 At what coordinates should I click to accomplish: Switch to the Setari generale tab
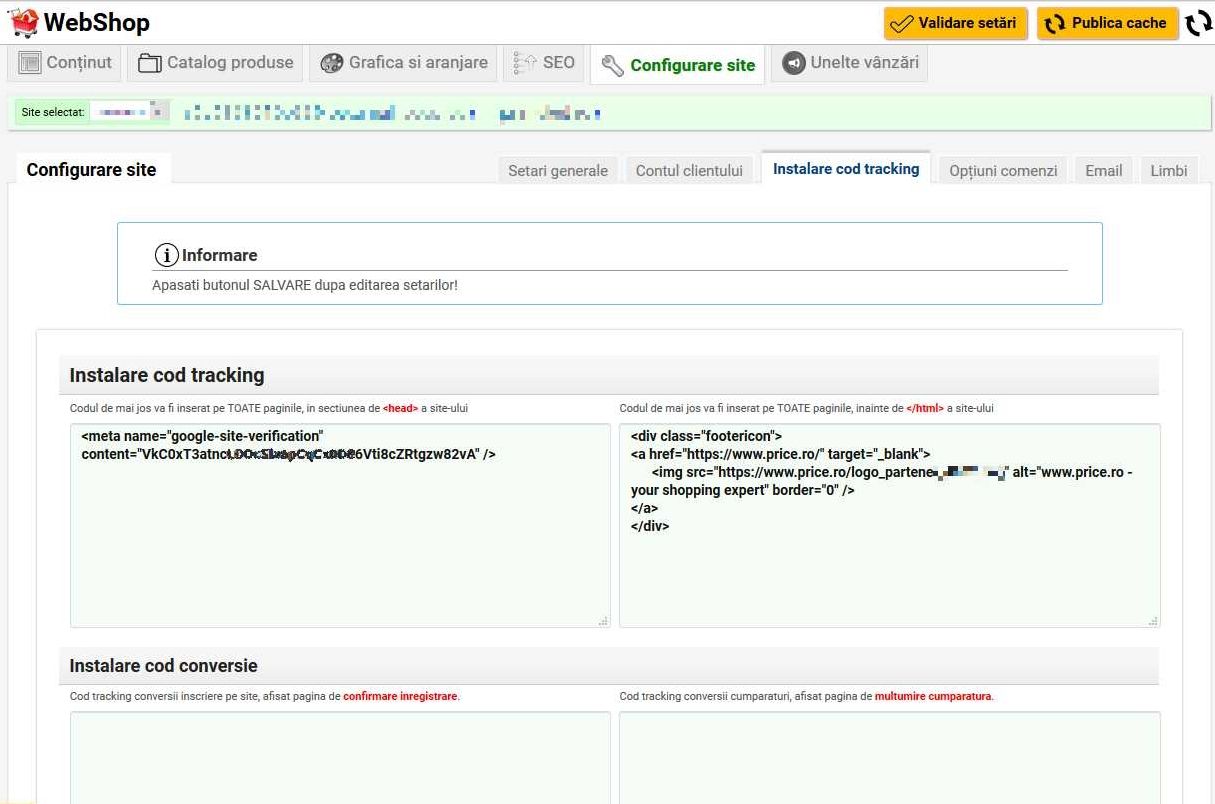click(x=558, y=171)
